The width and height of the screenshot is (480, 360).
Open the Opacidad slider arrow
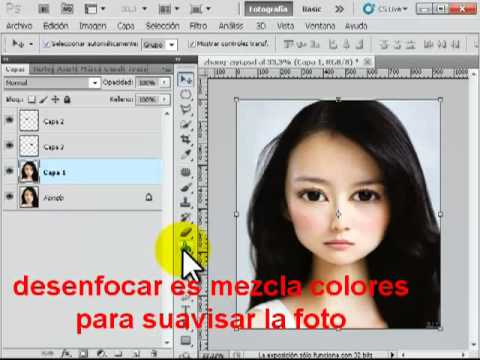164,82
